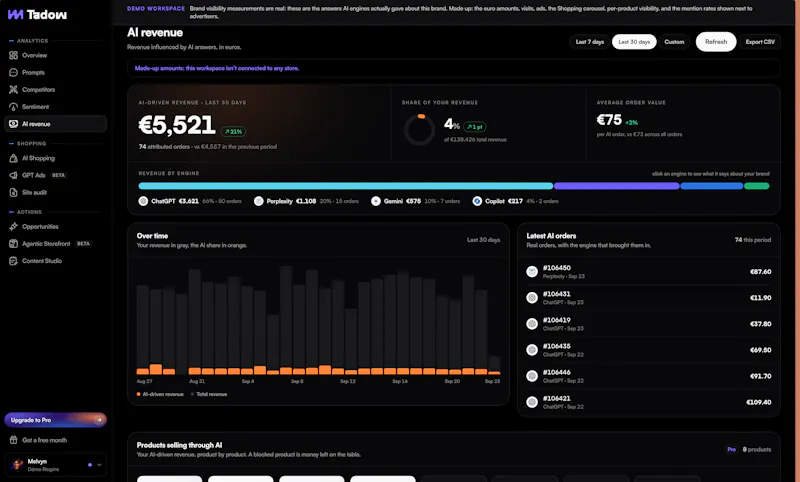Click the Refresh button

716,42
